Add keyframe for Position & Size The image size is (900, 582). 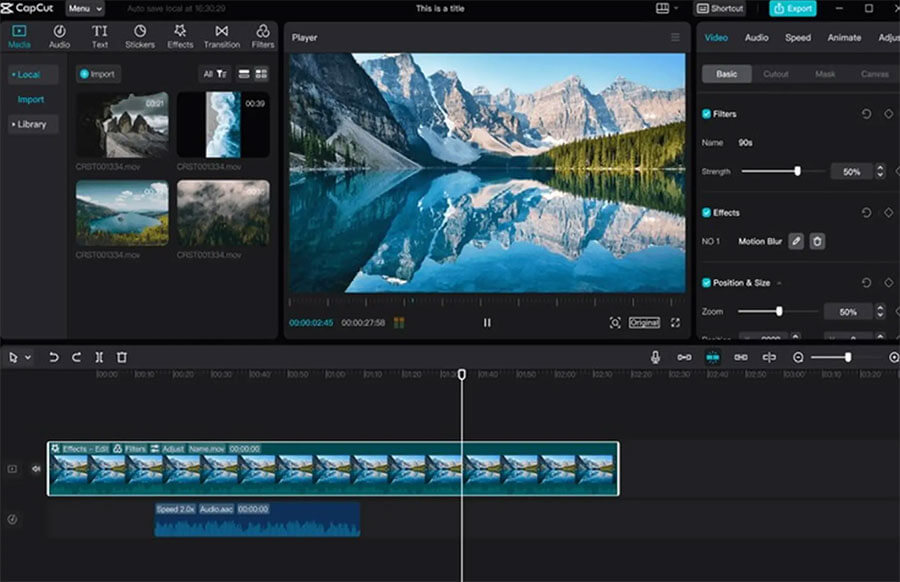click(889, 282)
